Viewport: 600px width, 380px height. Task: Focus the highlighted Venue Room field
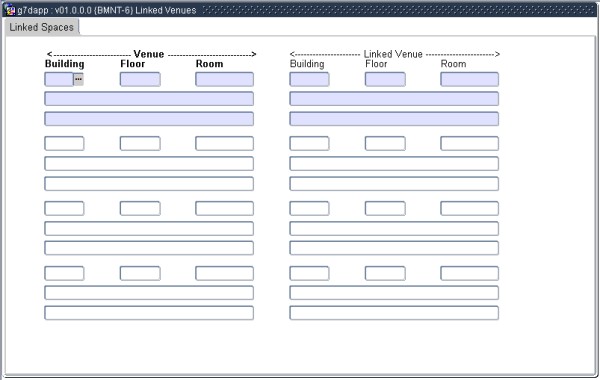(x=224, y=79)
